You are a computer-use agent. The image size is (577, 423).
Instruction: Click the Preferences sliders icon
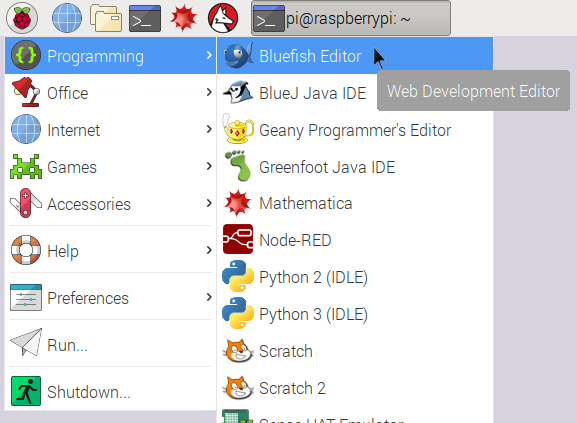(25, 297)
